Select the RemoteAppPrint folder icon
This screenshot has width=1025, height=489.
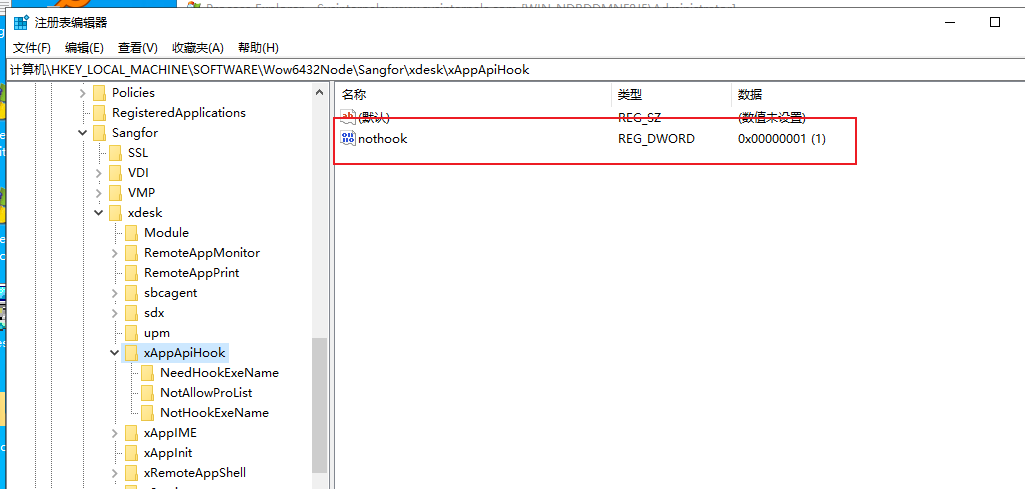[131, 273]
